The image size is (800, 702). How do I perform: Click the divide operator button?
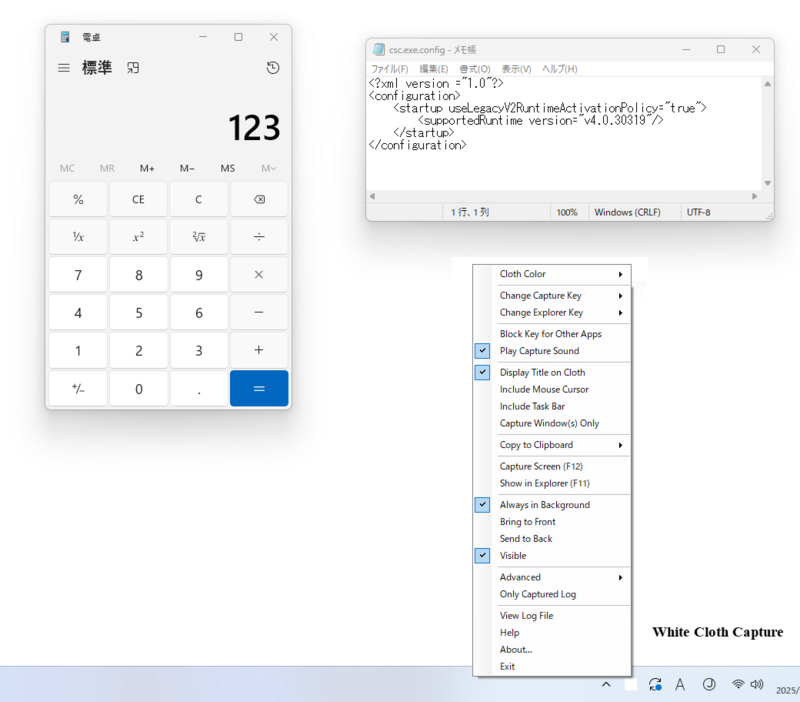tap(259, 237)
